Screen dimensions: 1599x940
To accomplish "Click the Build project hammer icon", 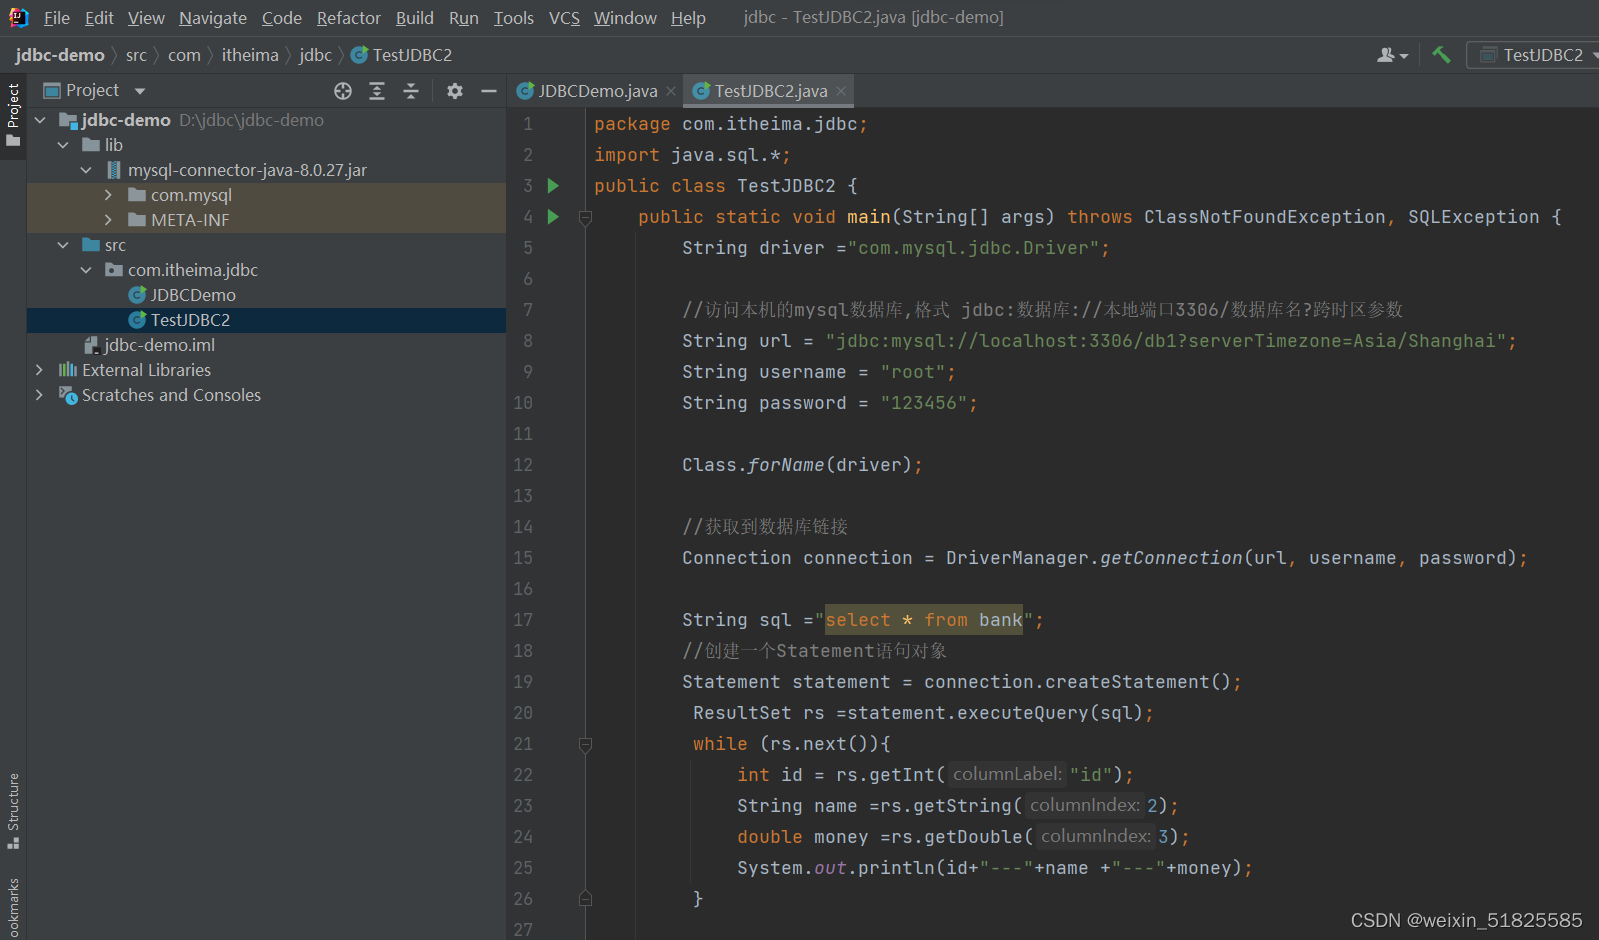I will (1441, 55).
